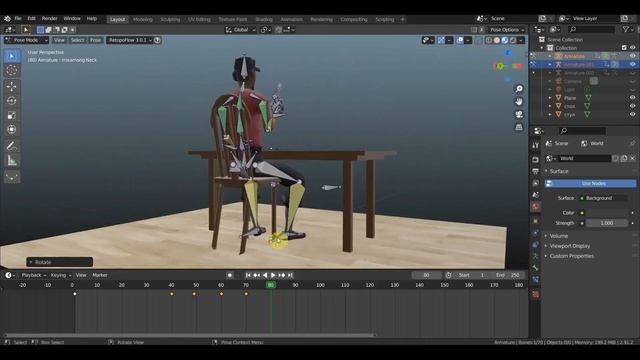This screenshot has height=360, width=640.
Task: Open the Output properties tab
Action: (536, 171)
